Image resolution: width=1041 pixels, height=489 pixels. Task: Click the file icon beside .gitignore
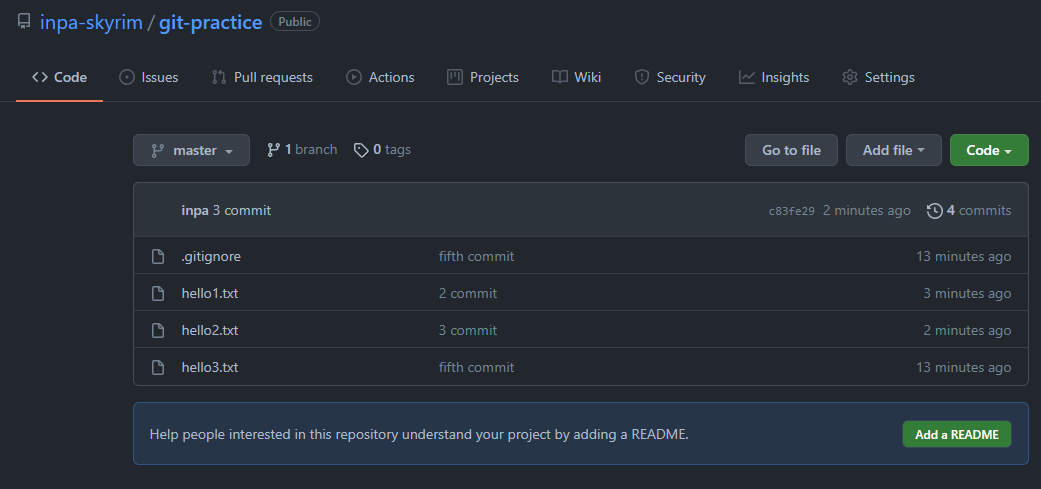click(157, 256)
